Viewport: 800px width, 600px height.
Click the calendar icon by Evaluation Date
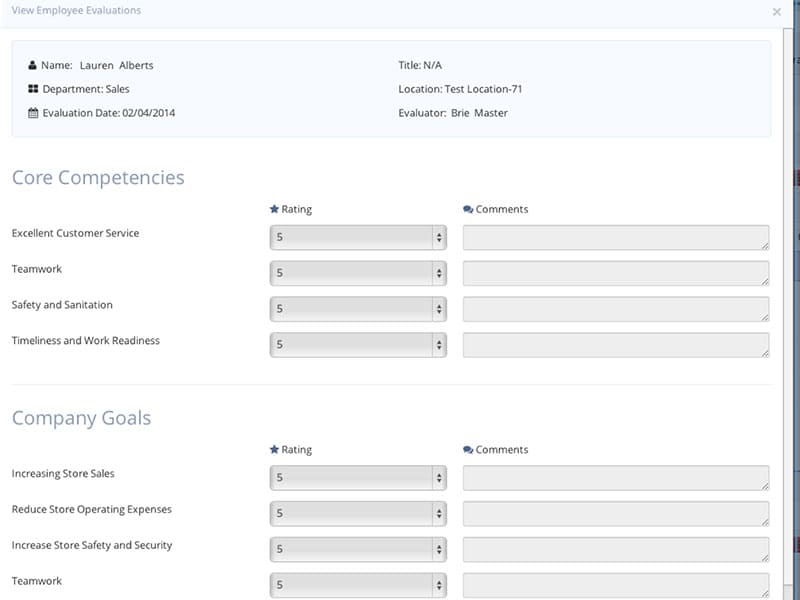[33, 113]
